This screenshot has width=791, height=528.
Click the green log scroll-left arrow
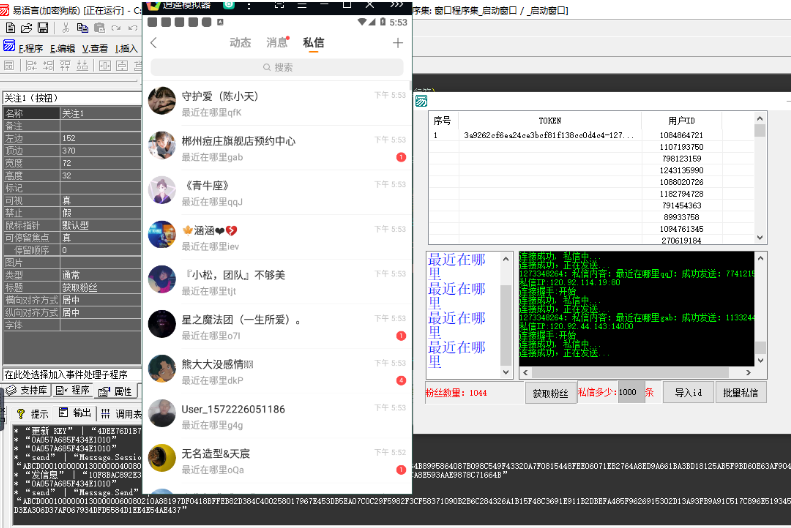(x=525, y=372)
